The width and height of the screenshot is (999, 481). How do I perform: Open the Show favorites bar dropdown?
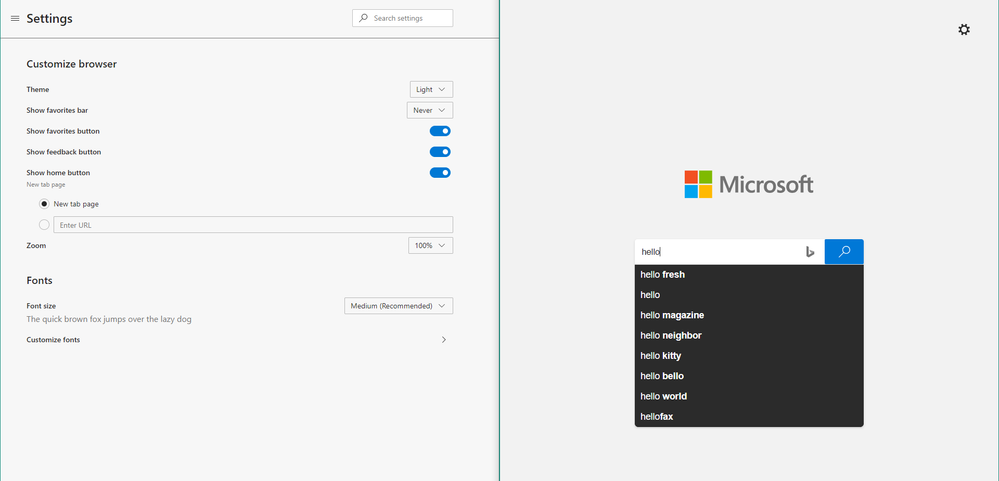pos(429,110)
